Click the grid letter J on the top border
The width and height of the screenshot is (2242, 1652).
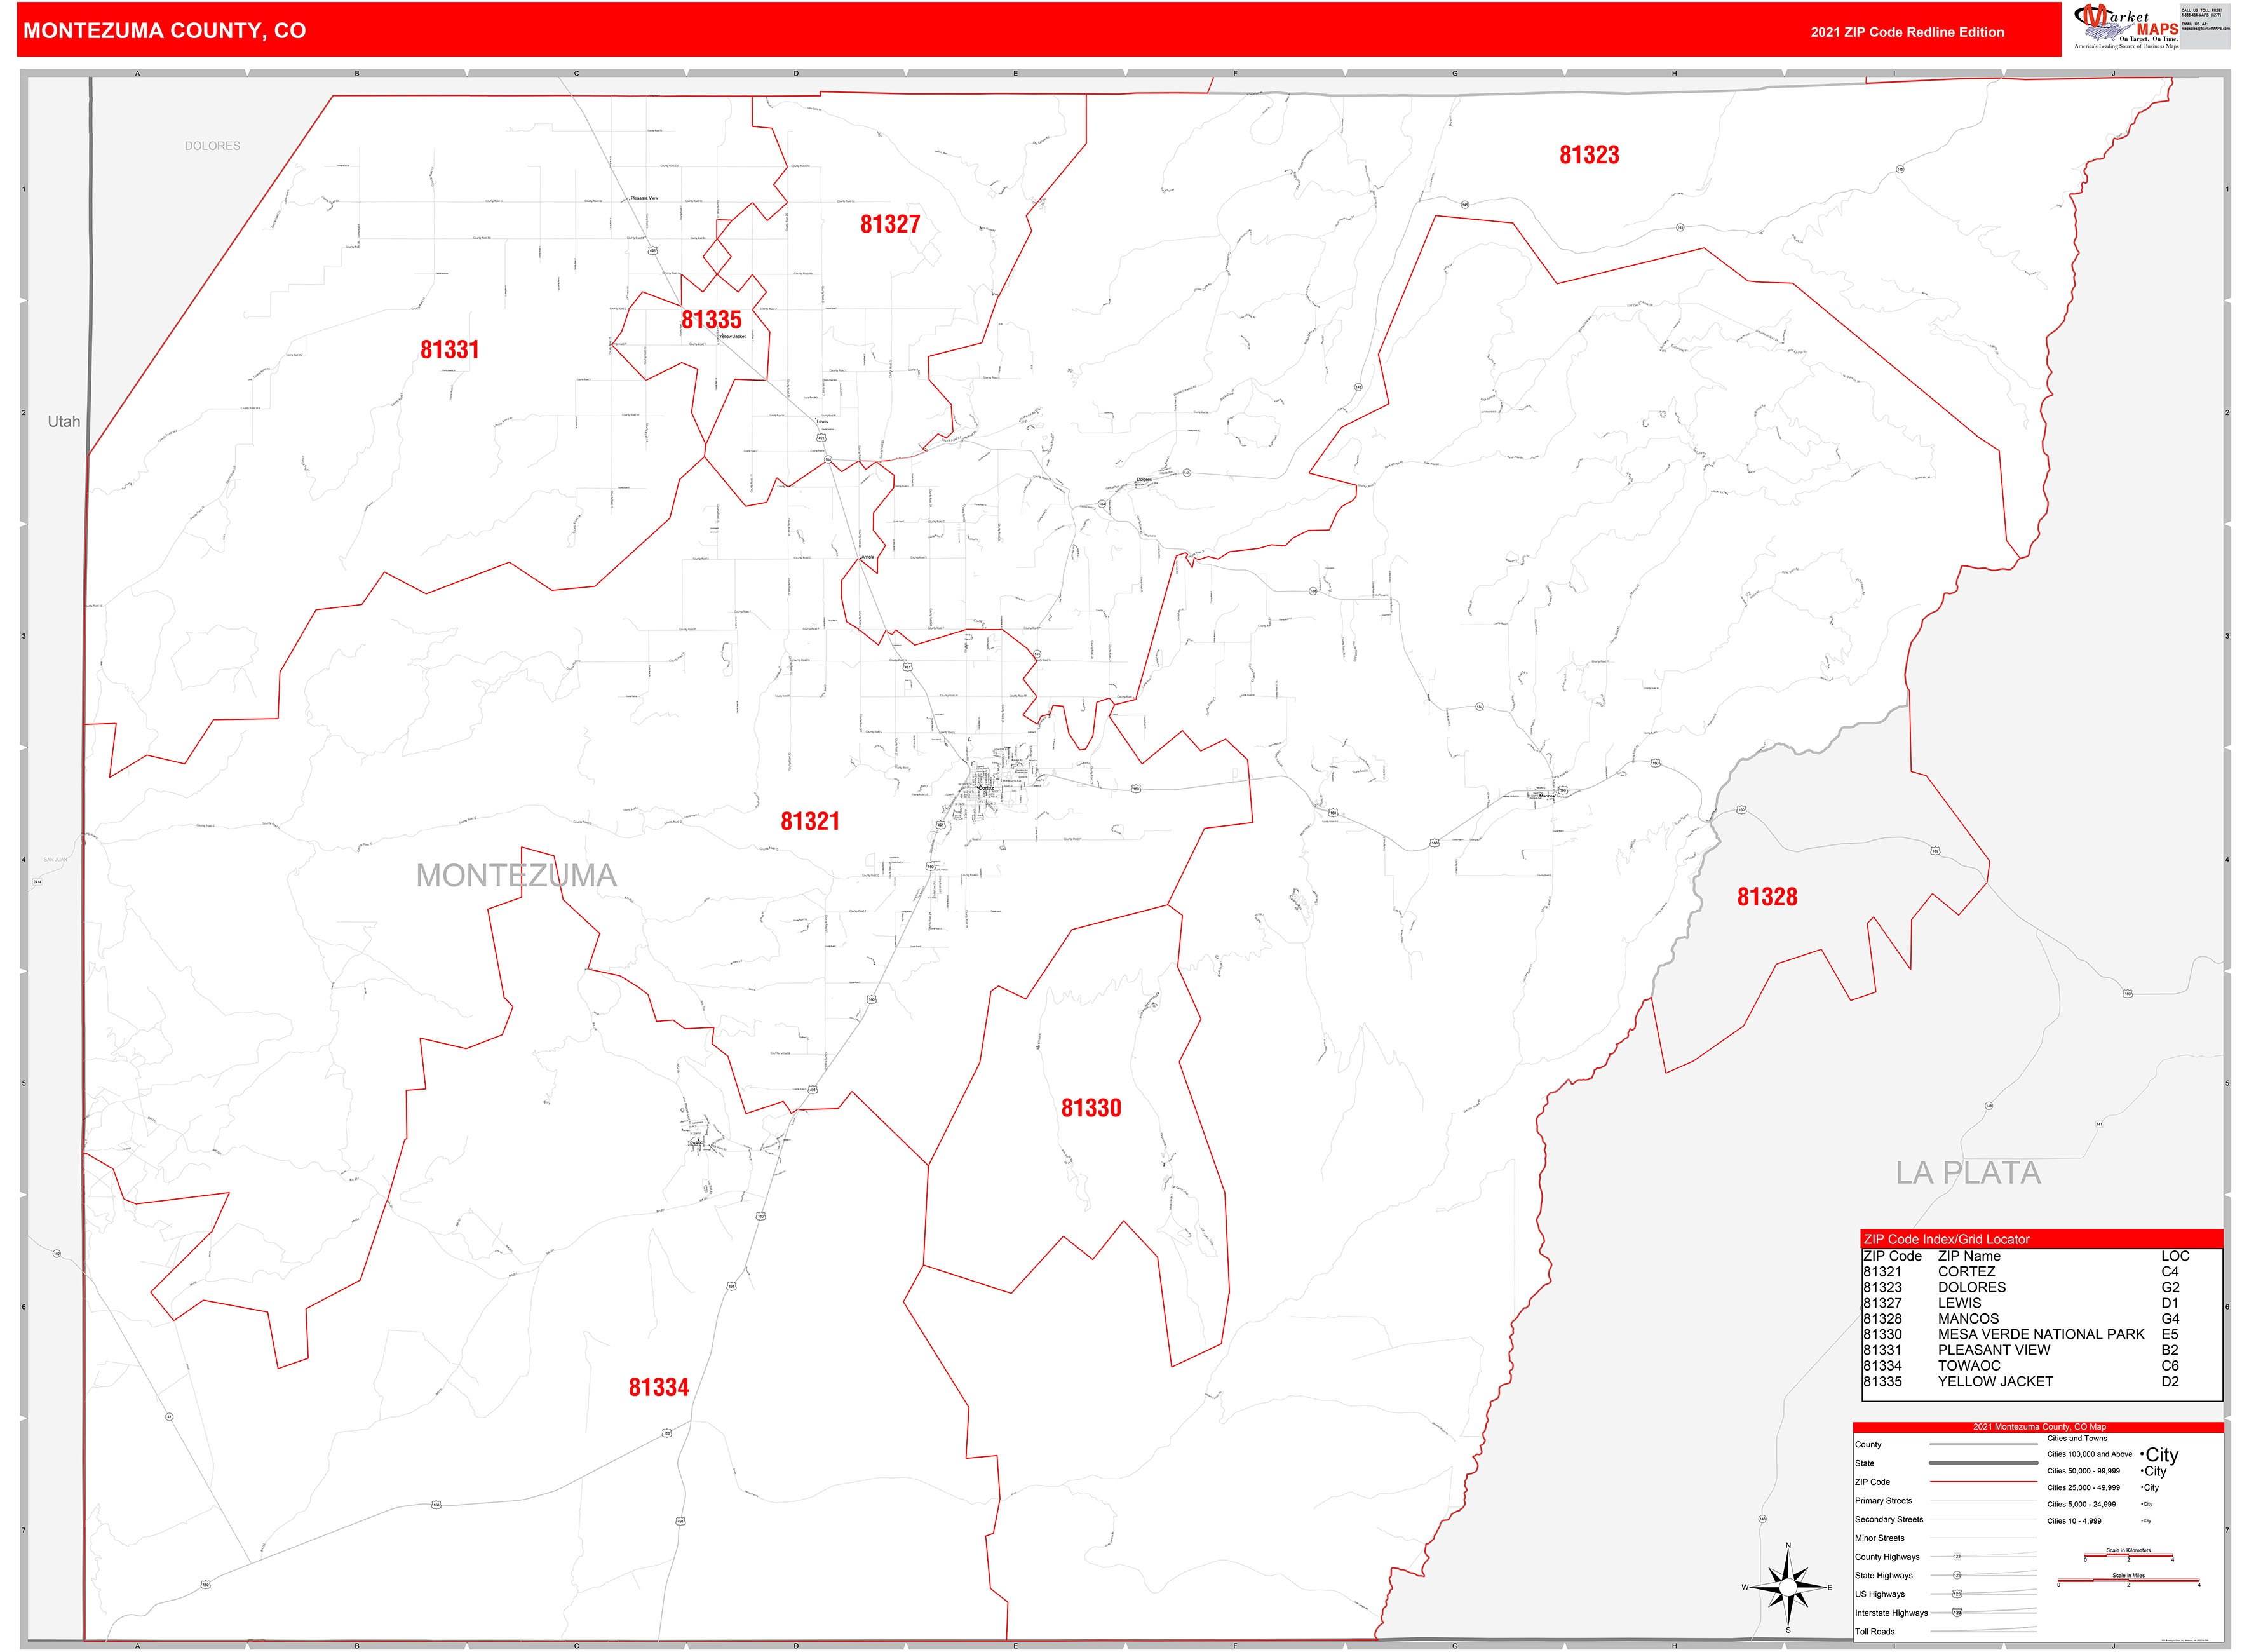coord(2112,72)
